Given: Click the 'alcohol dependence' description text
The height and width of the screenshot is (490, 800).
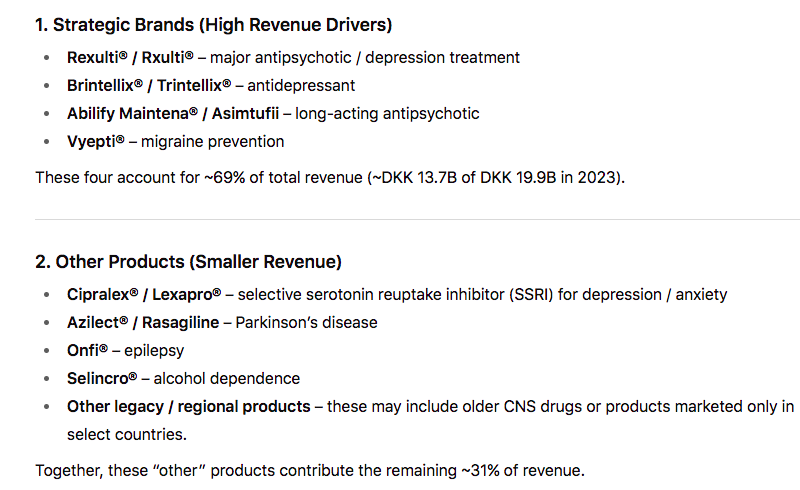Looking at the screenshot, I should (x=226, y=379).
